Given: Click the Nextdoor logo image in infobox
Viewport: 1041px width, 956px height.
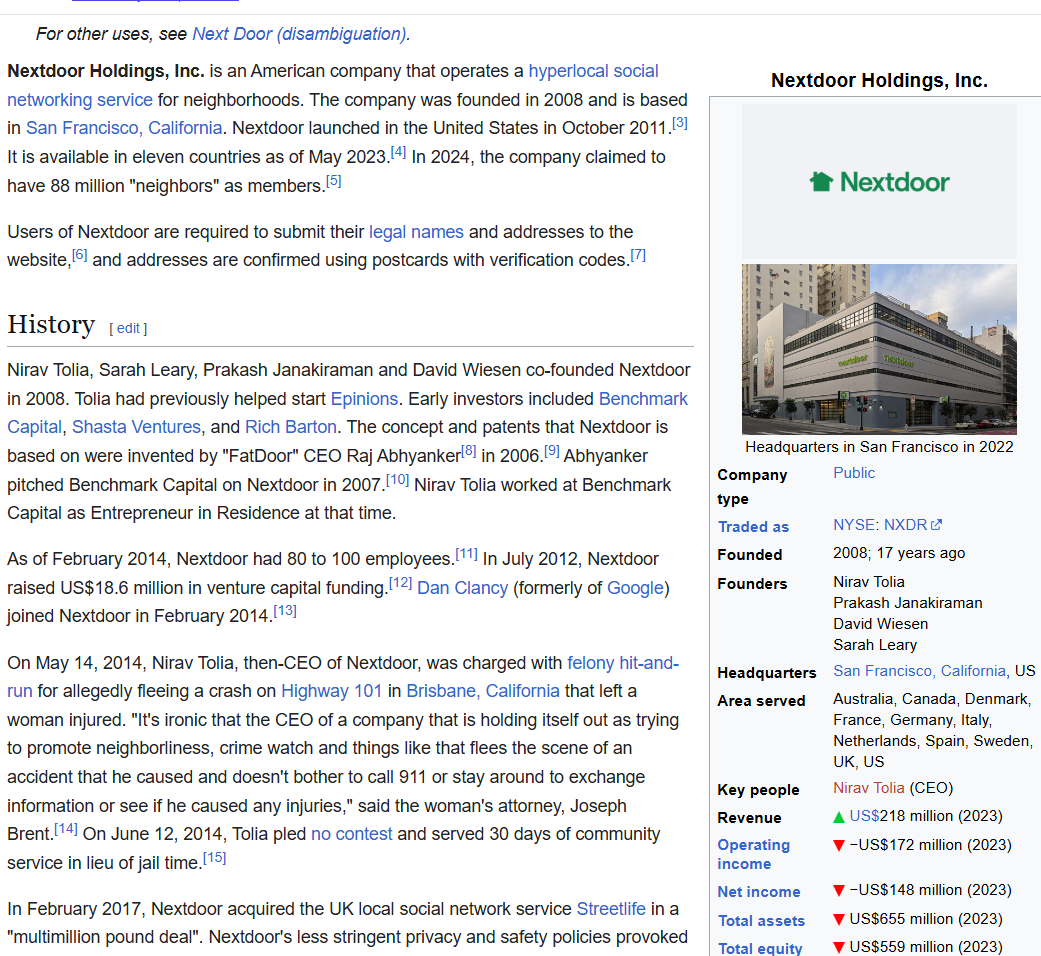Looking at the screenshot, I should [879, 182].
